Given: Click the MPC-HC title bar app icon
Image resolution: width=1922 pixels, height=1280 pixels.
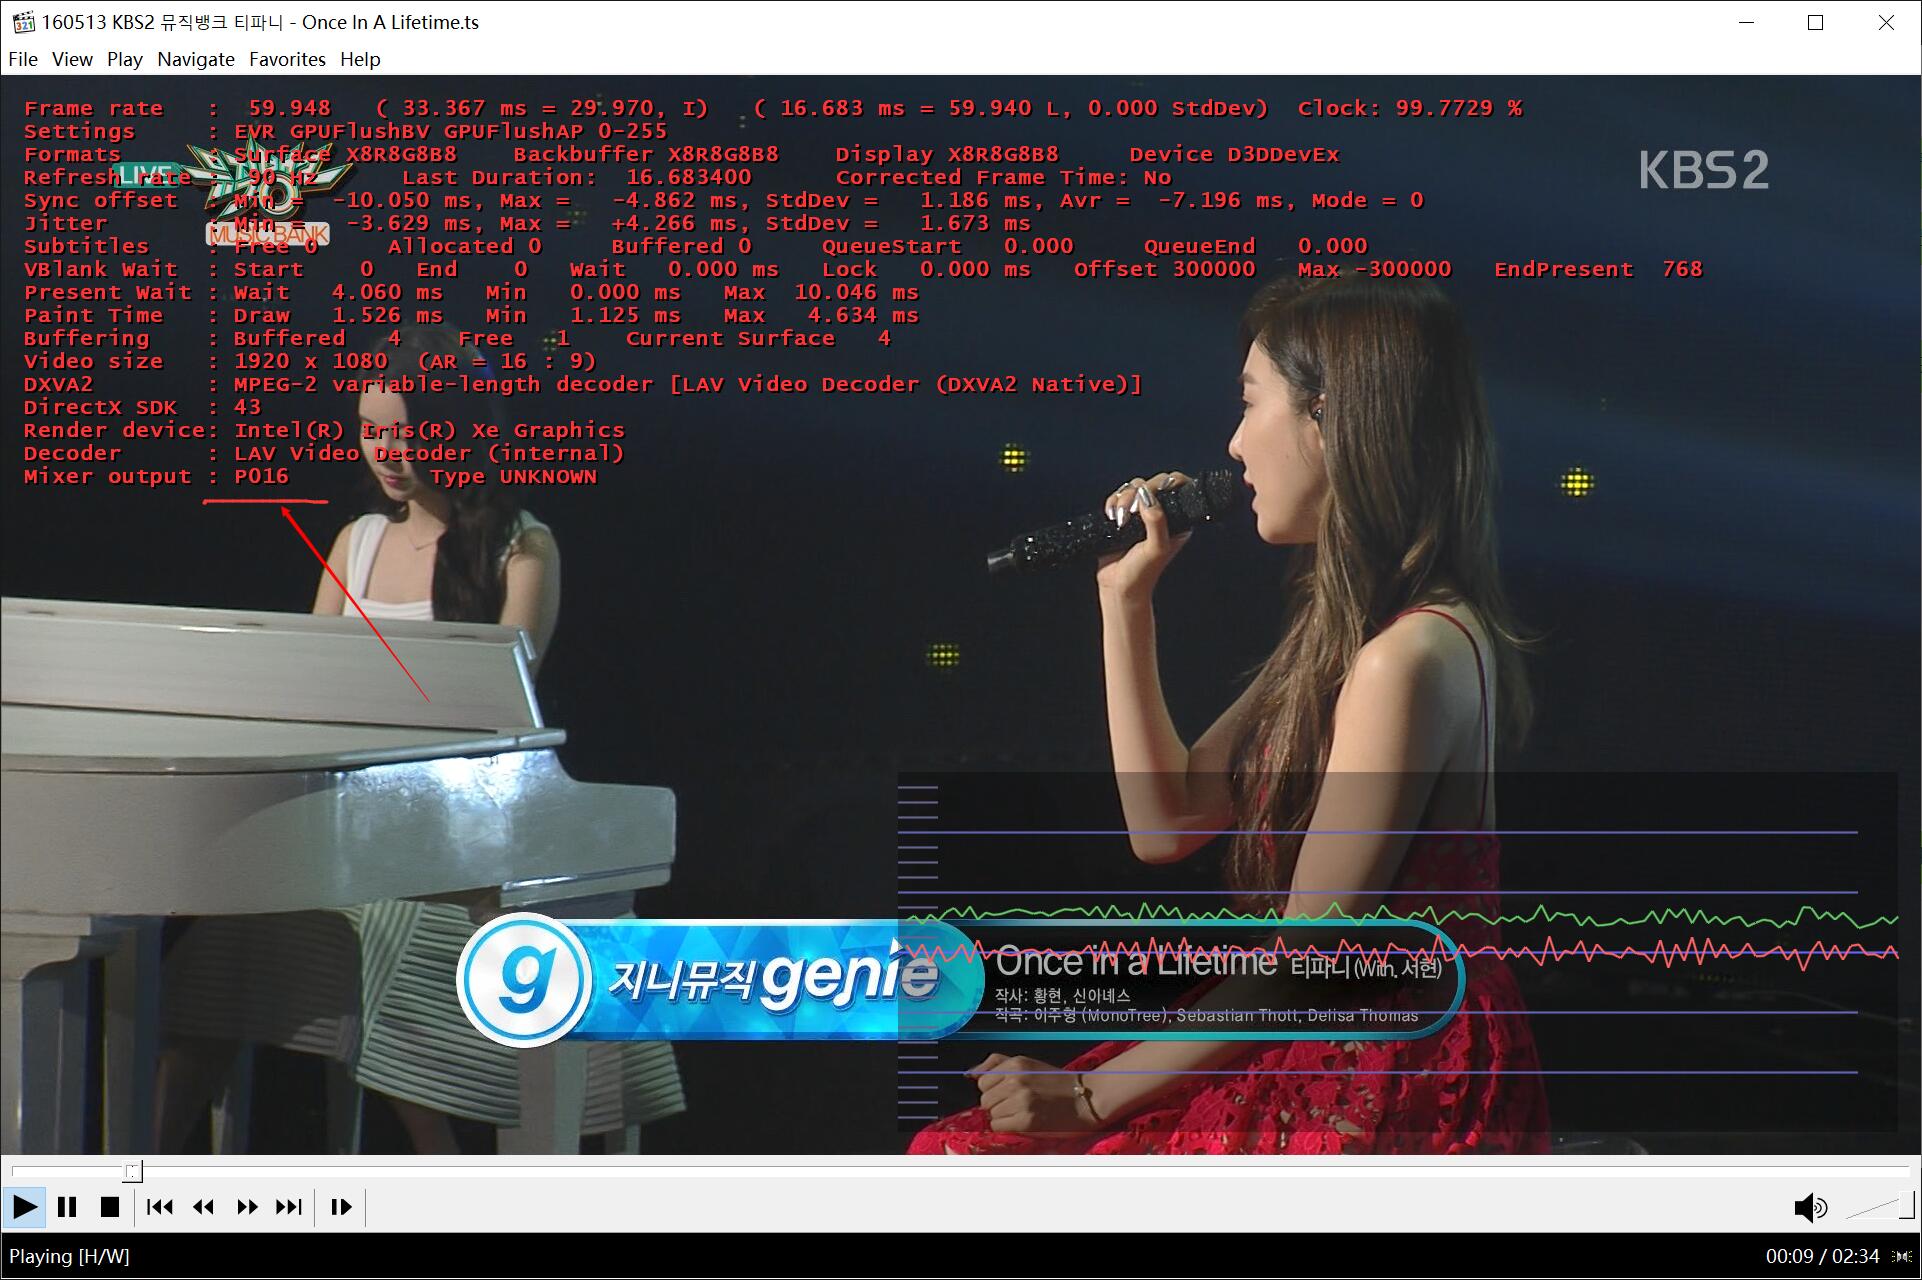Looking at the screenshot, I should 22,22.
